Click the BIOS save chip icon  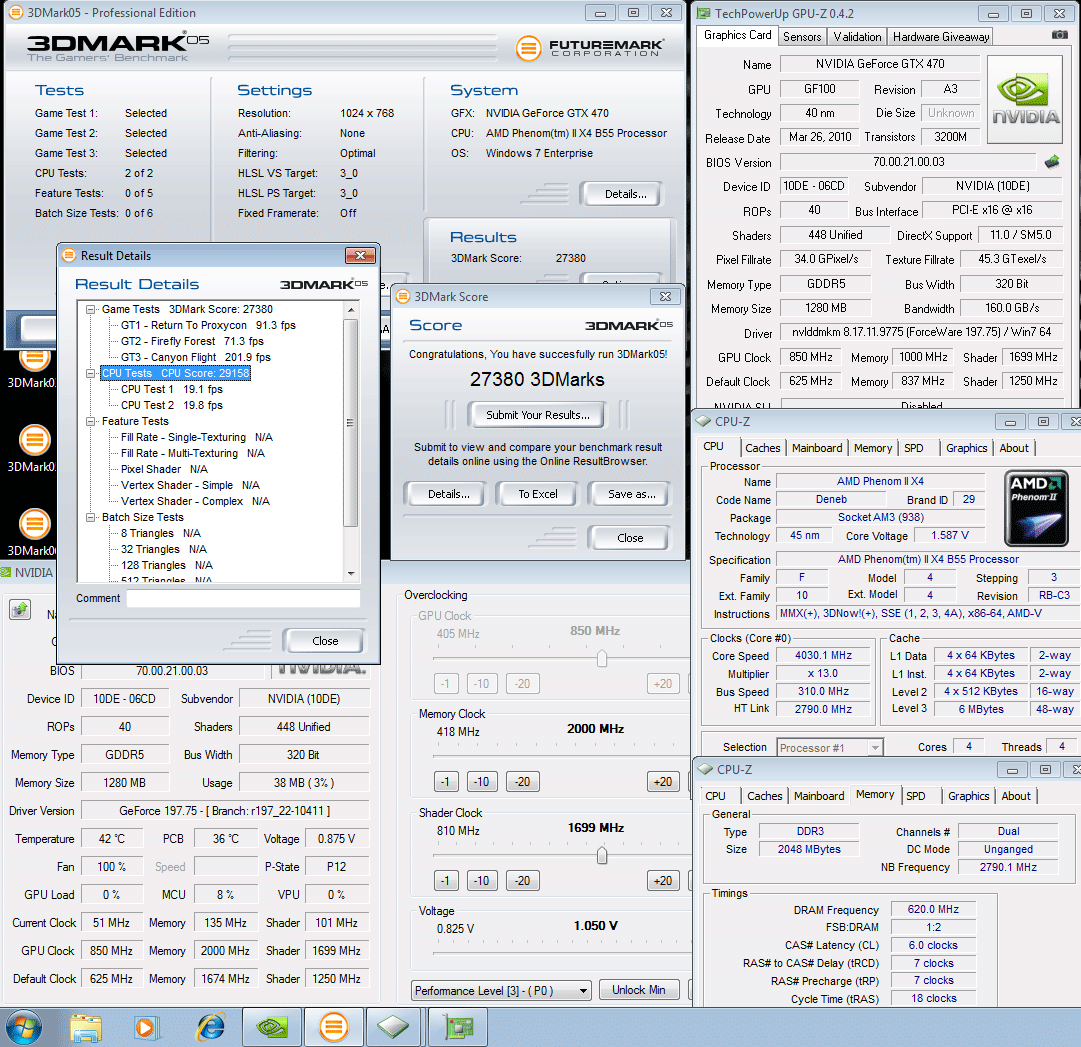[1051, 162]
